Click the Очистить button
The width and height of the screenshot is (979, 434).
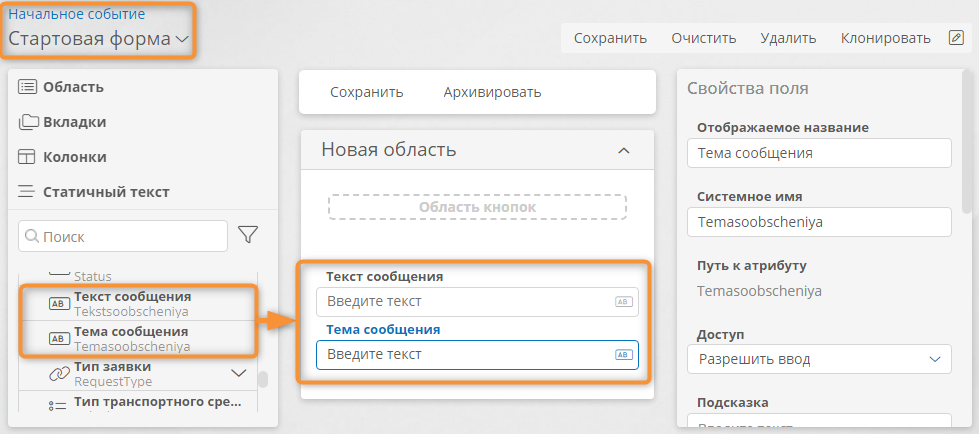pyautogui.click(x=704, y=38)
